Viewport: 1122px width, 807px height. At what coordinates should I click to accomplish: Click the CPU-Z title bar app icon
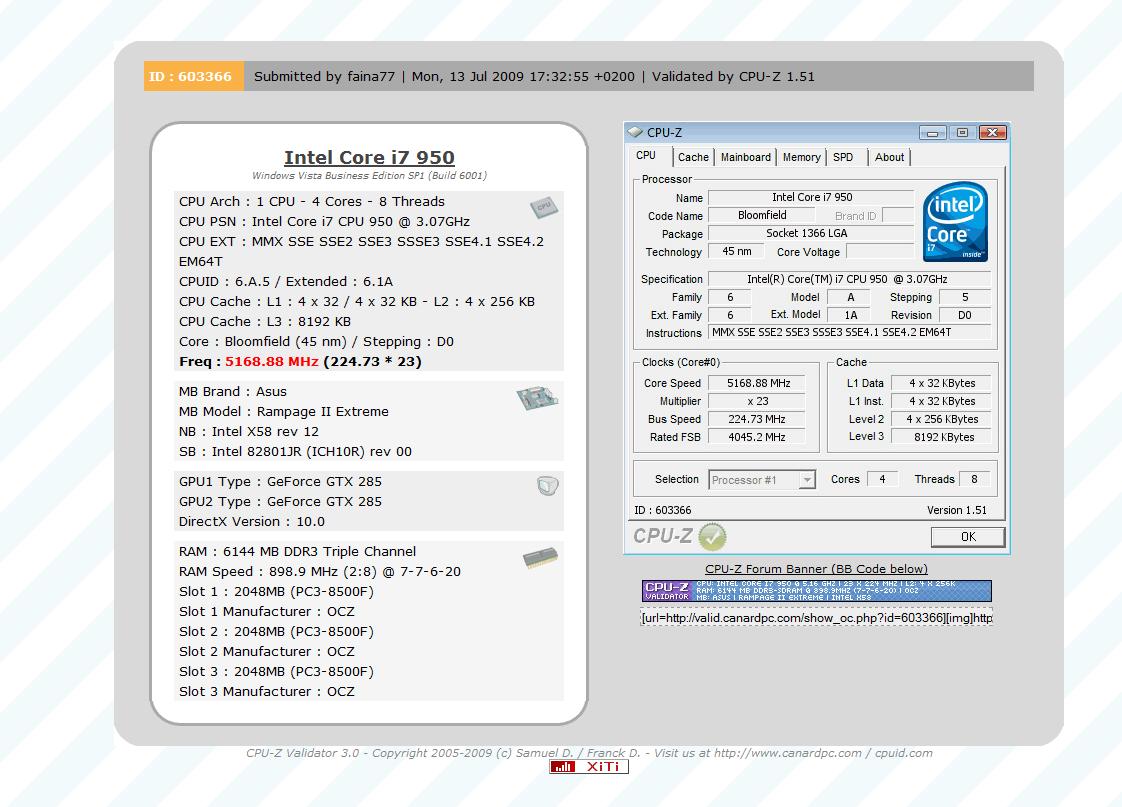[x=635, y=132]
